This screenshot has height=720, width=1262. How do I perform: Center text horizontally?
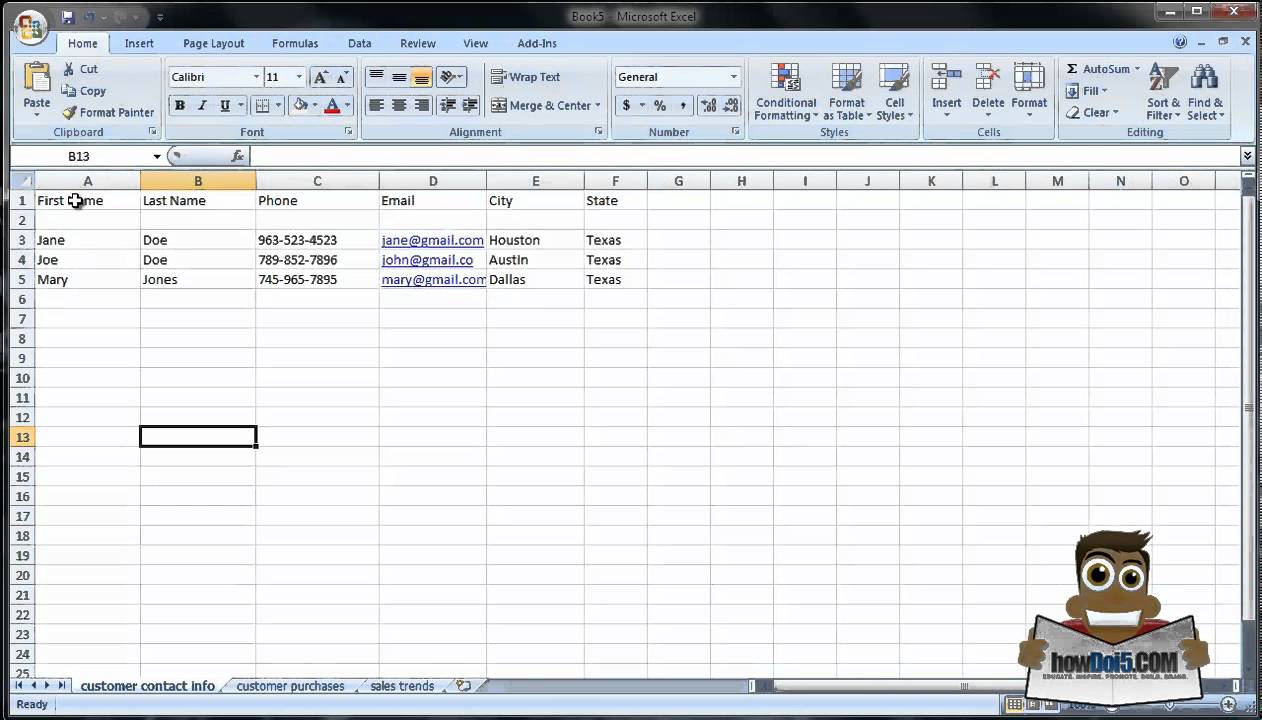(399, 105)
